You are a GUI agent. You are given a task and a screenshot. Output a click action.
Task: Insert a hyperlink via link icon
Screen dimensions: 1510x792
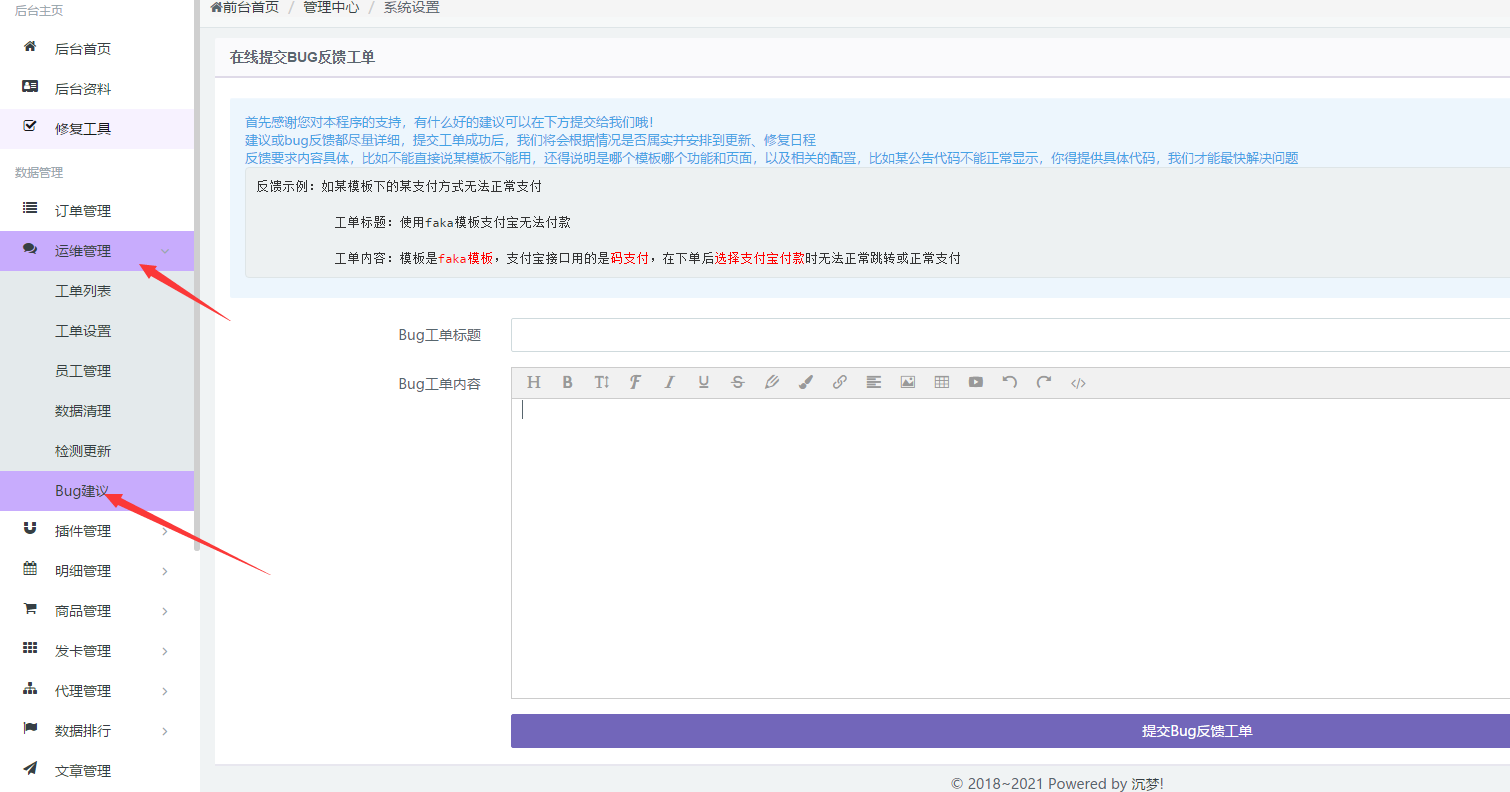tap(839, 382)
